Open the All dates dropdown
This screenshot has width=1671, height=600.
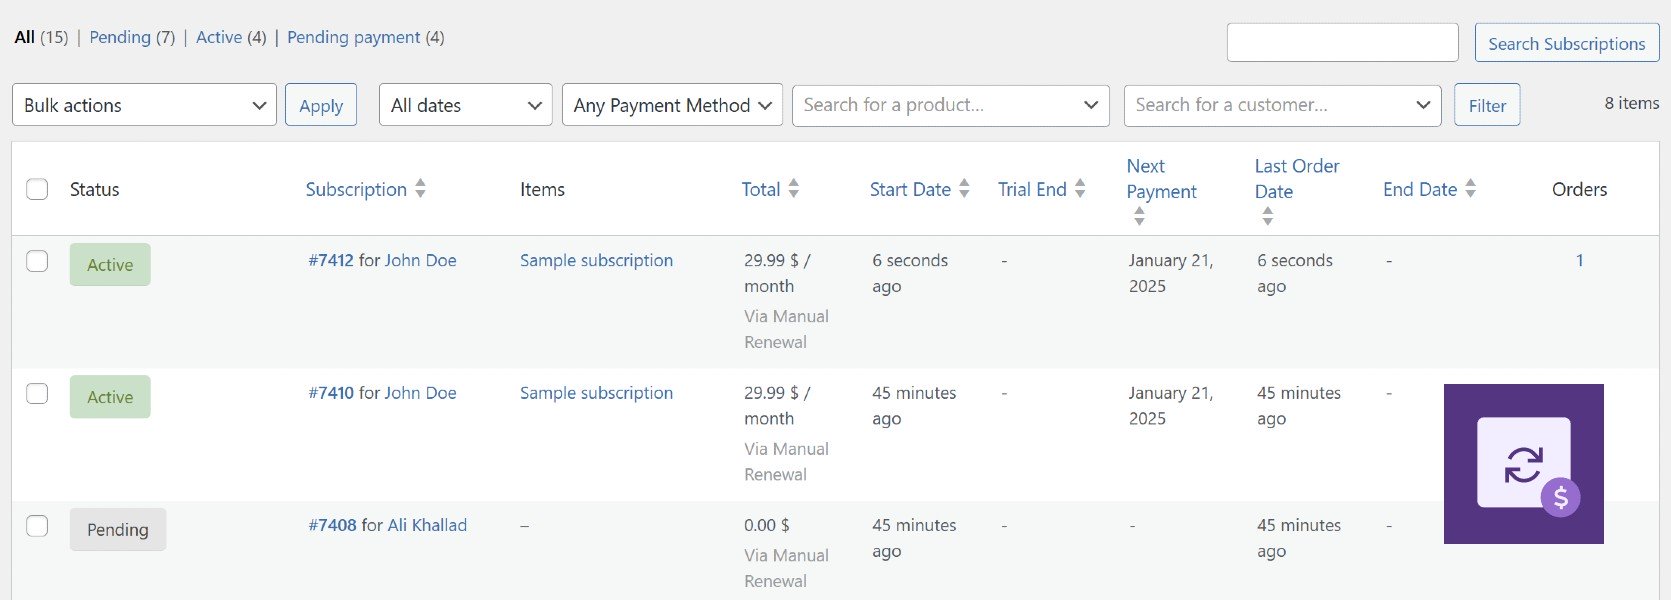465,105
